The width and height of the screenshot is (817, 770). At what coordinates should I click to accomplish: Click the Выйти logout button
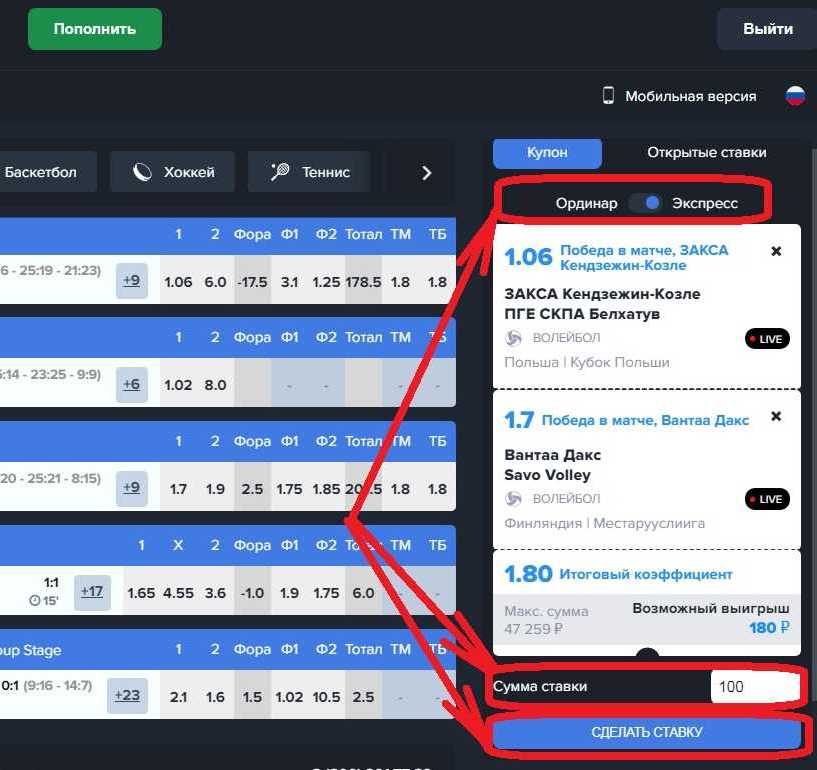(x=767, y=29)
